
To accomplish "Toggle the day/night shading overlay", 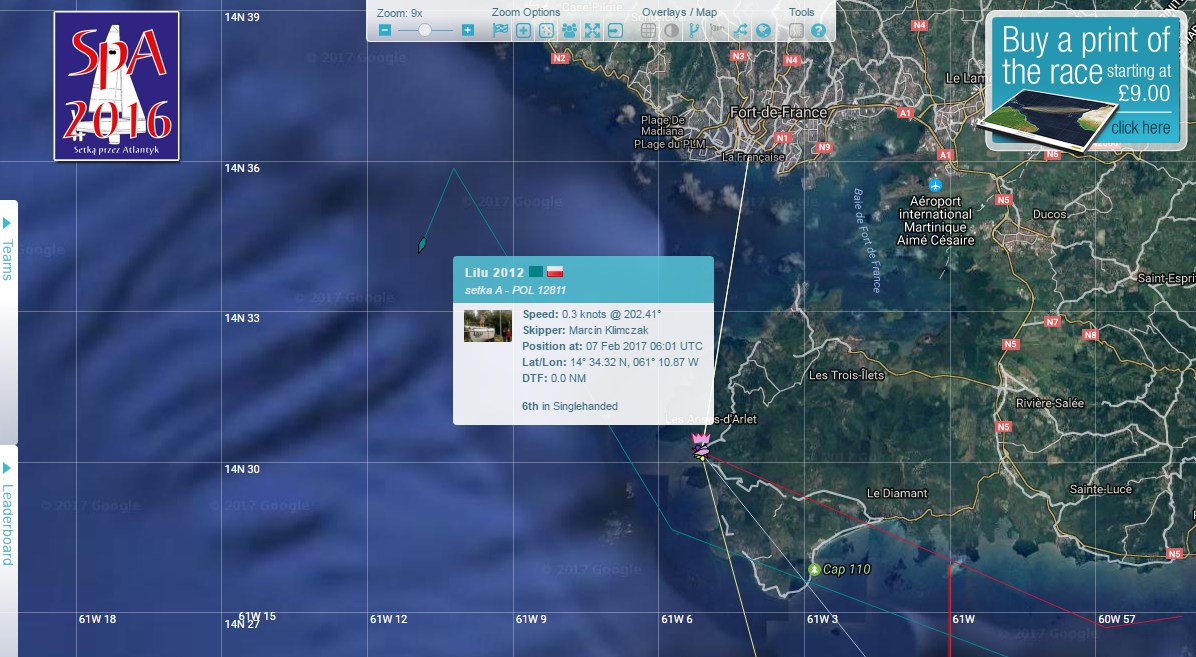I will coord(671,31).
